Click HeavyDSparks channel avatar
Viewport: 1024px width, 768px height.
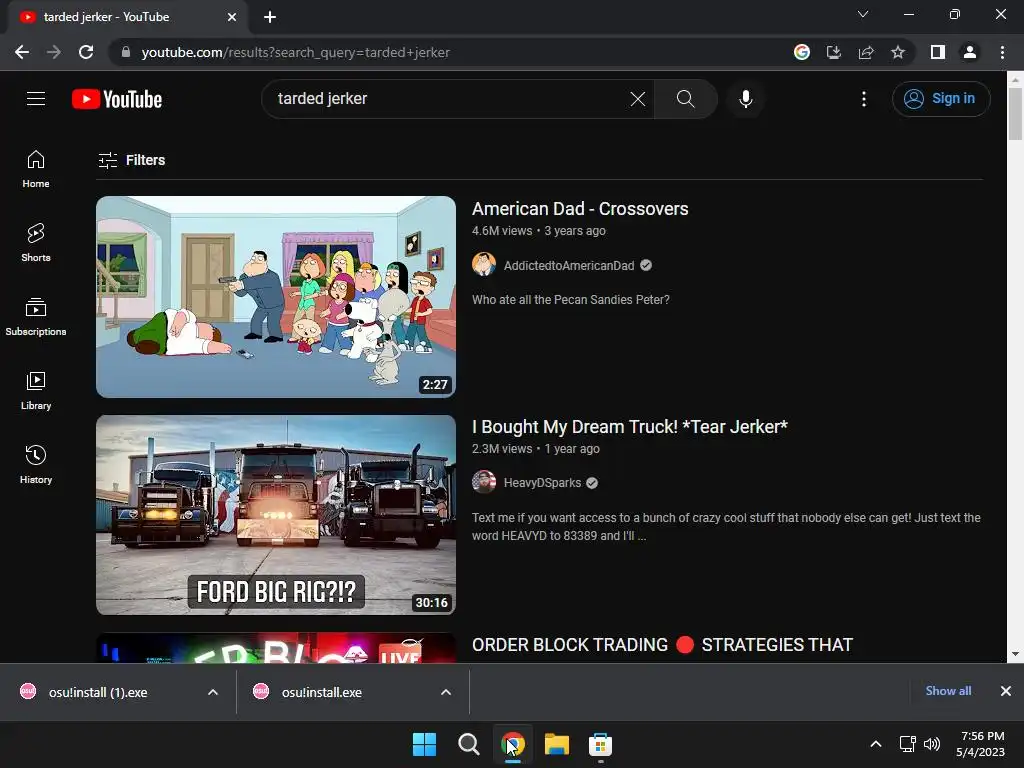(484, 482)
